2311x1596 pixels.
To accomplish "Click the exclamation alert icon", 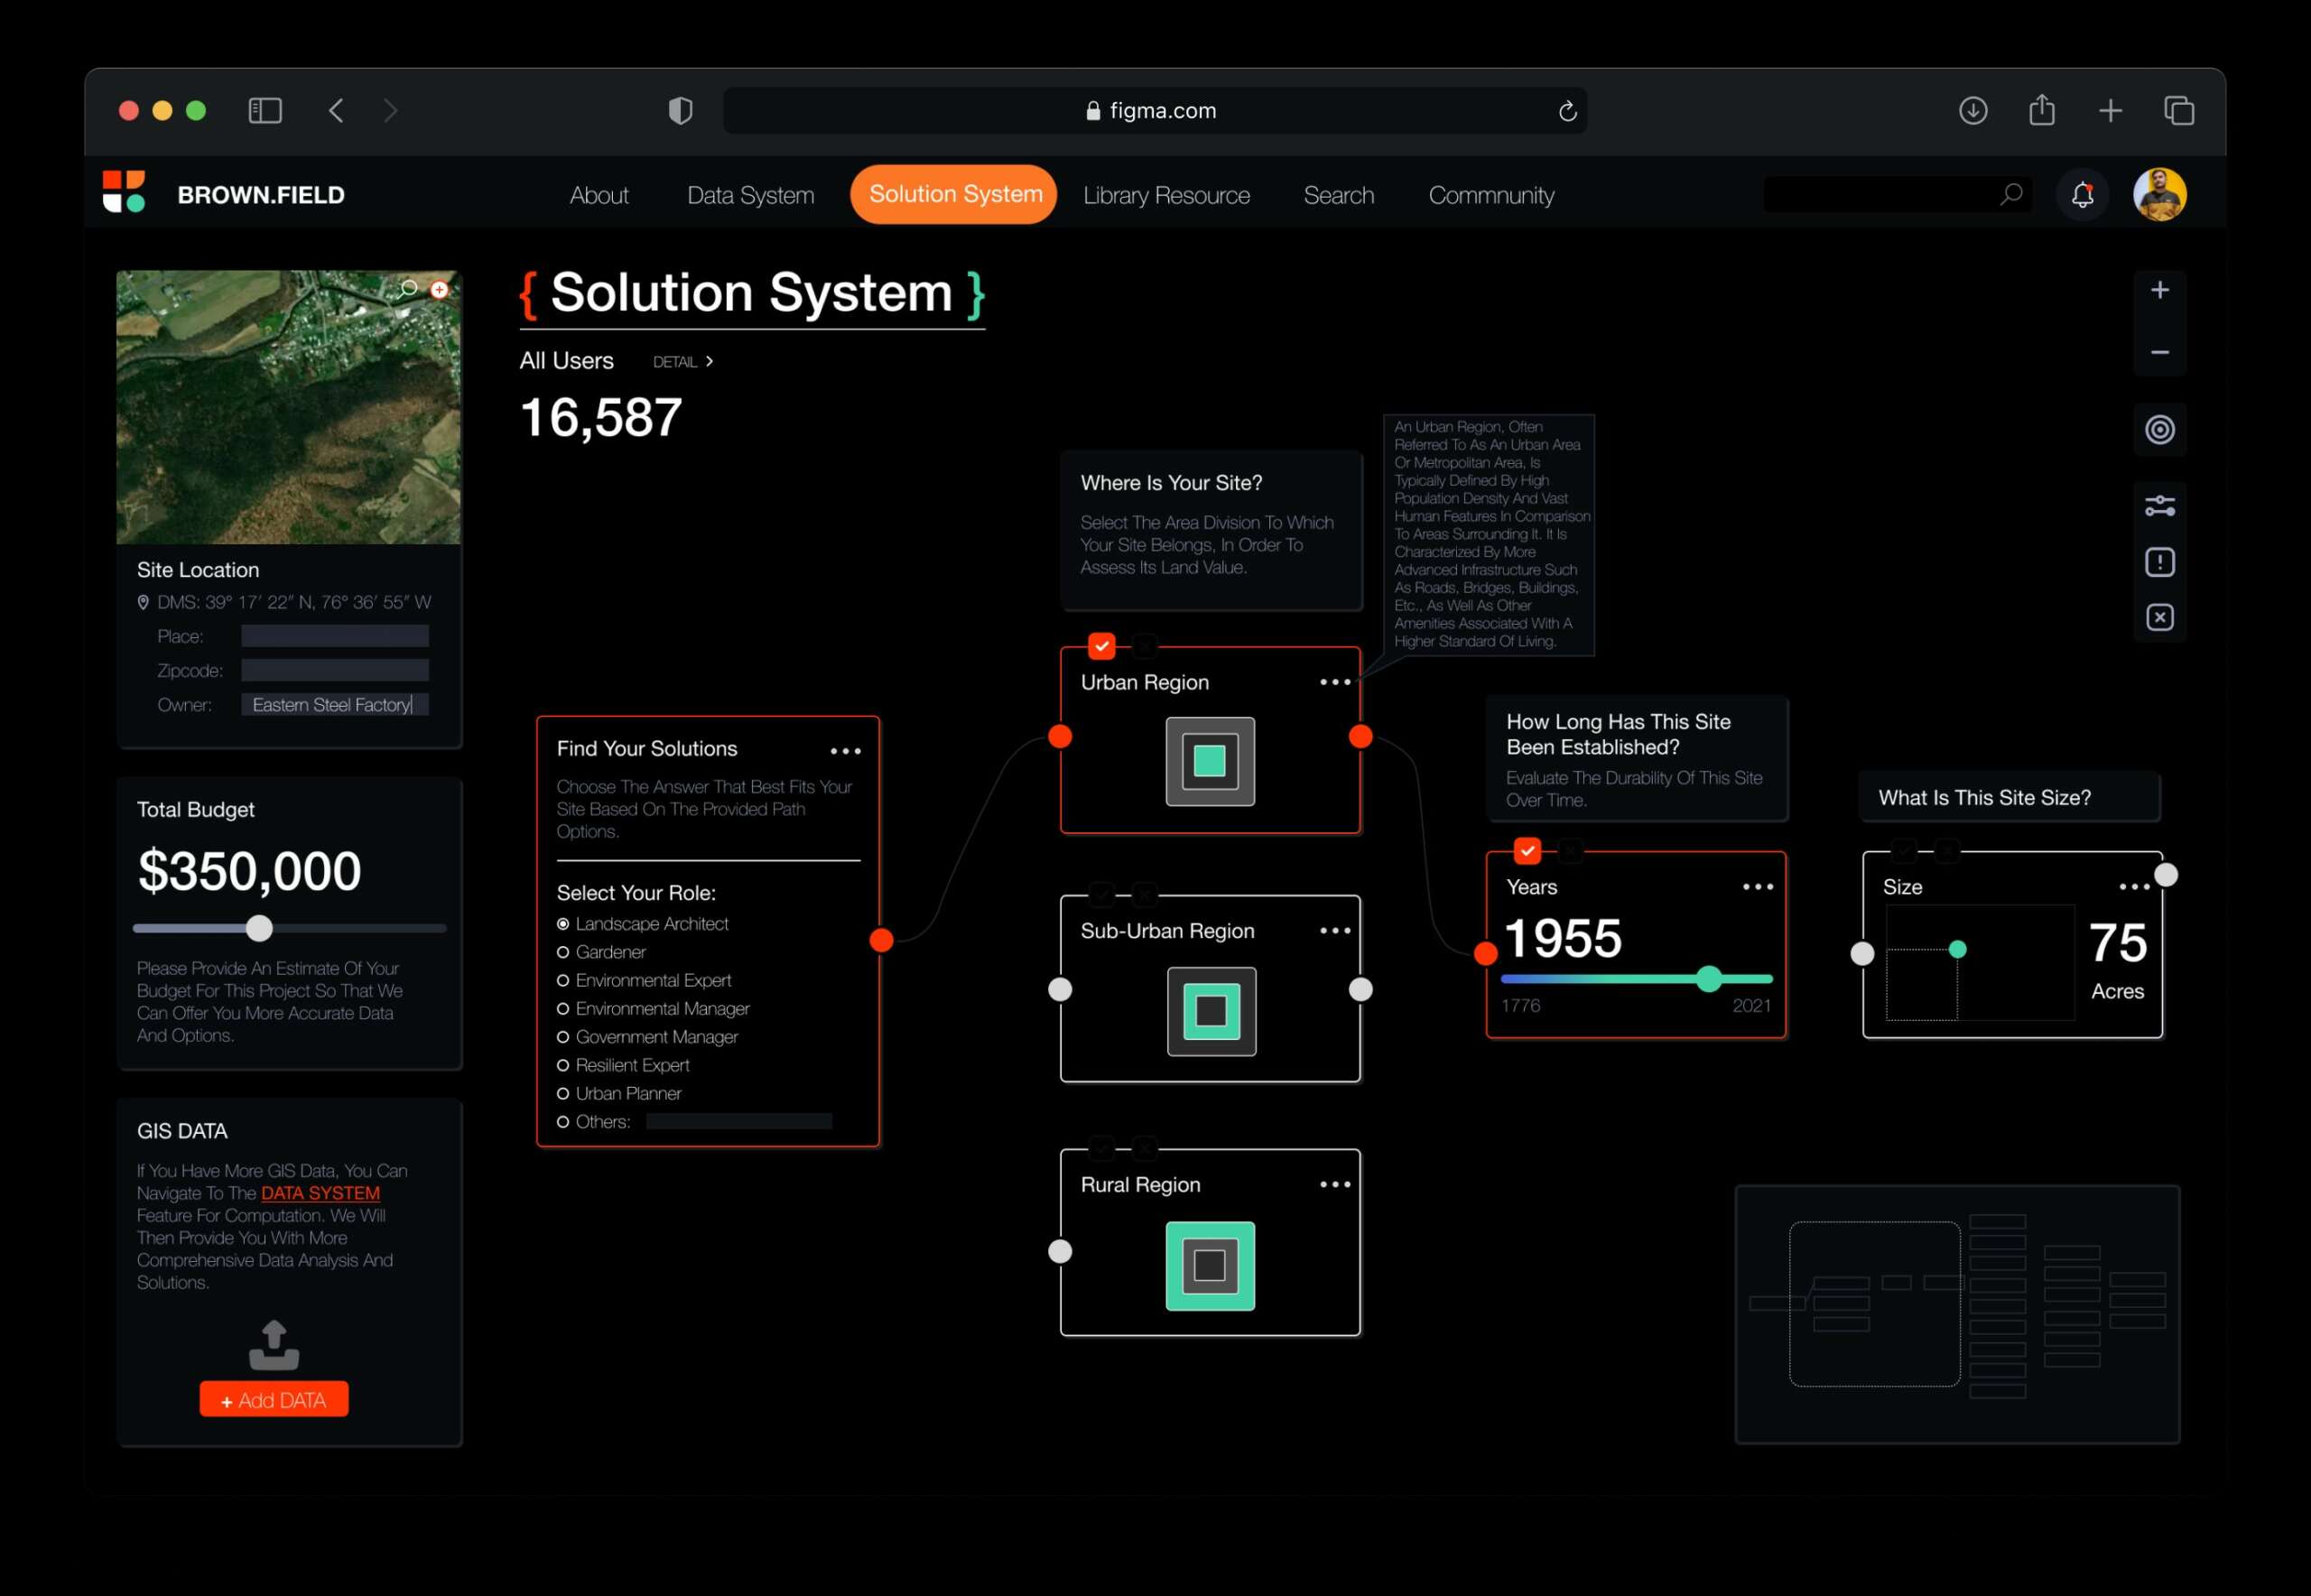I will tap(2159, 562).
